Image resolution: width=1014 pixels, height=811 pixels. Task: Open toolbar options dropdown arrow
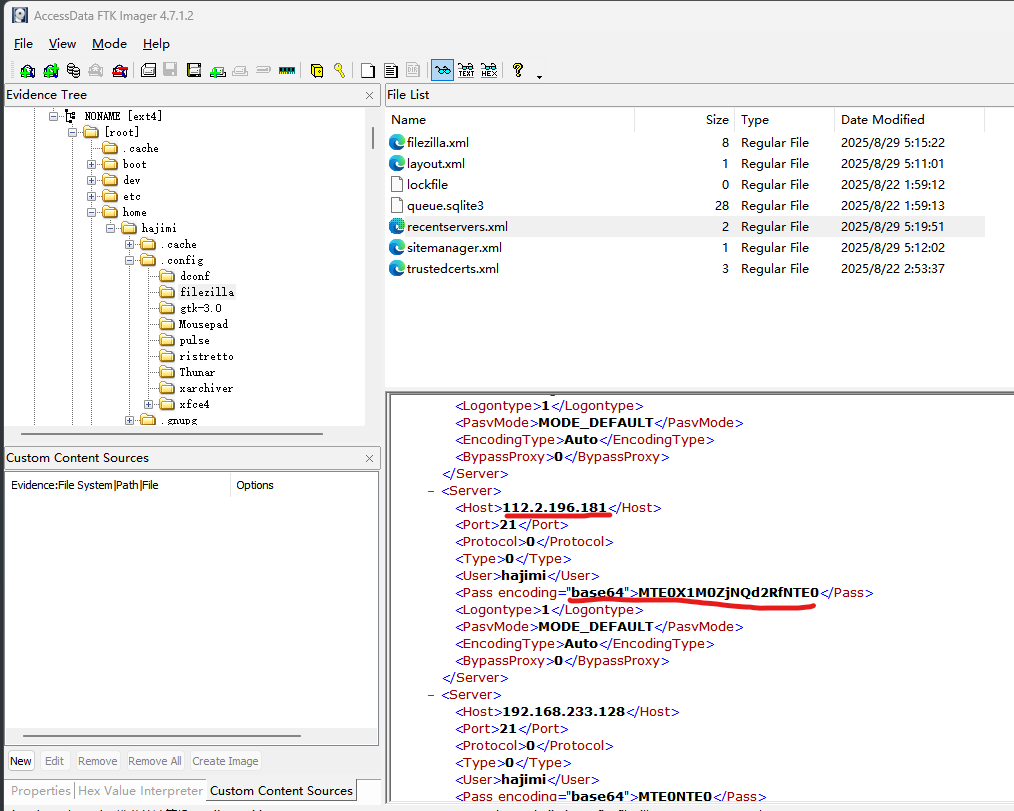click(539, 77)
